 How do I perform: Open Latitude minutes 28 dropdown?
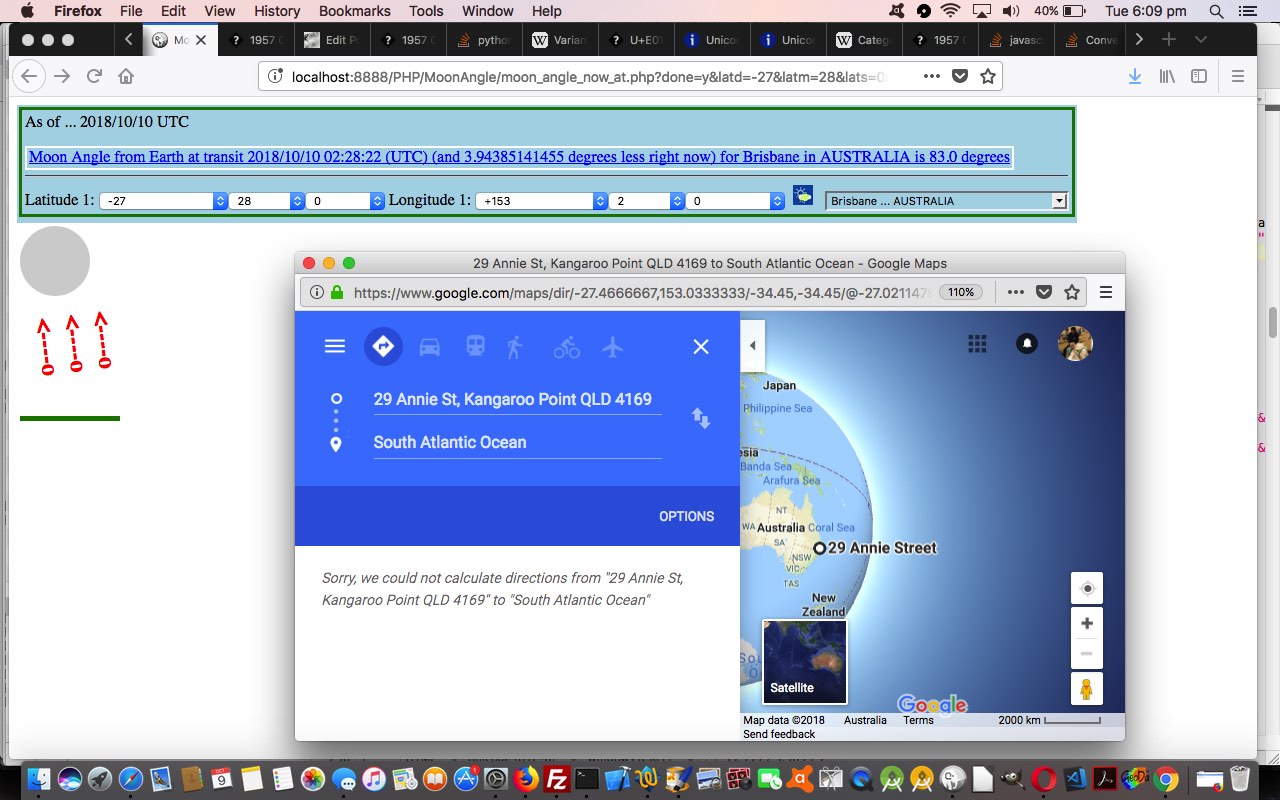point(266,201)
